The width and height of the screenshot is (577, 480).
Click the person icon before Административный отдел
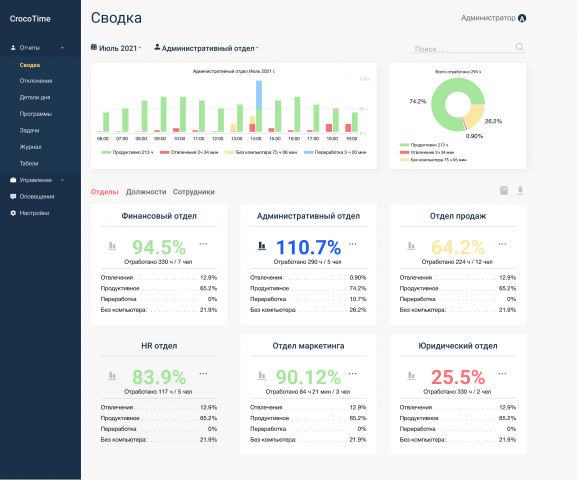click(157, 47)
